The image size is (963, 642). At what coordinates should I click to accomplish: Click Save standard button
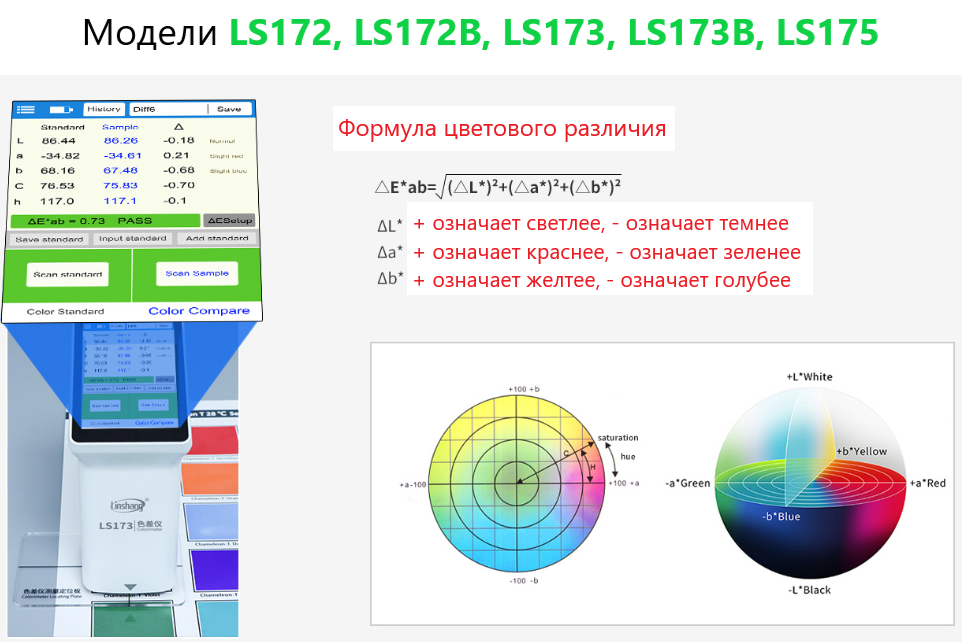click(49, 239)
